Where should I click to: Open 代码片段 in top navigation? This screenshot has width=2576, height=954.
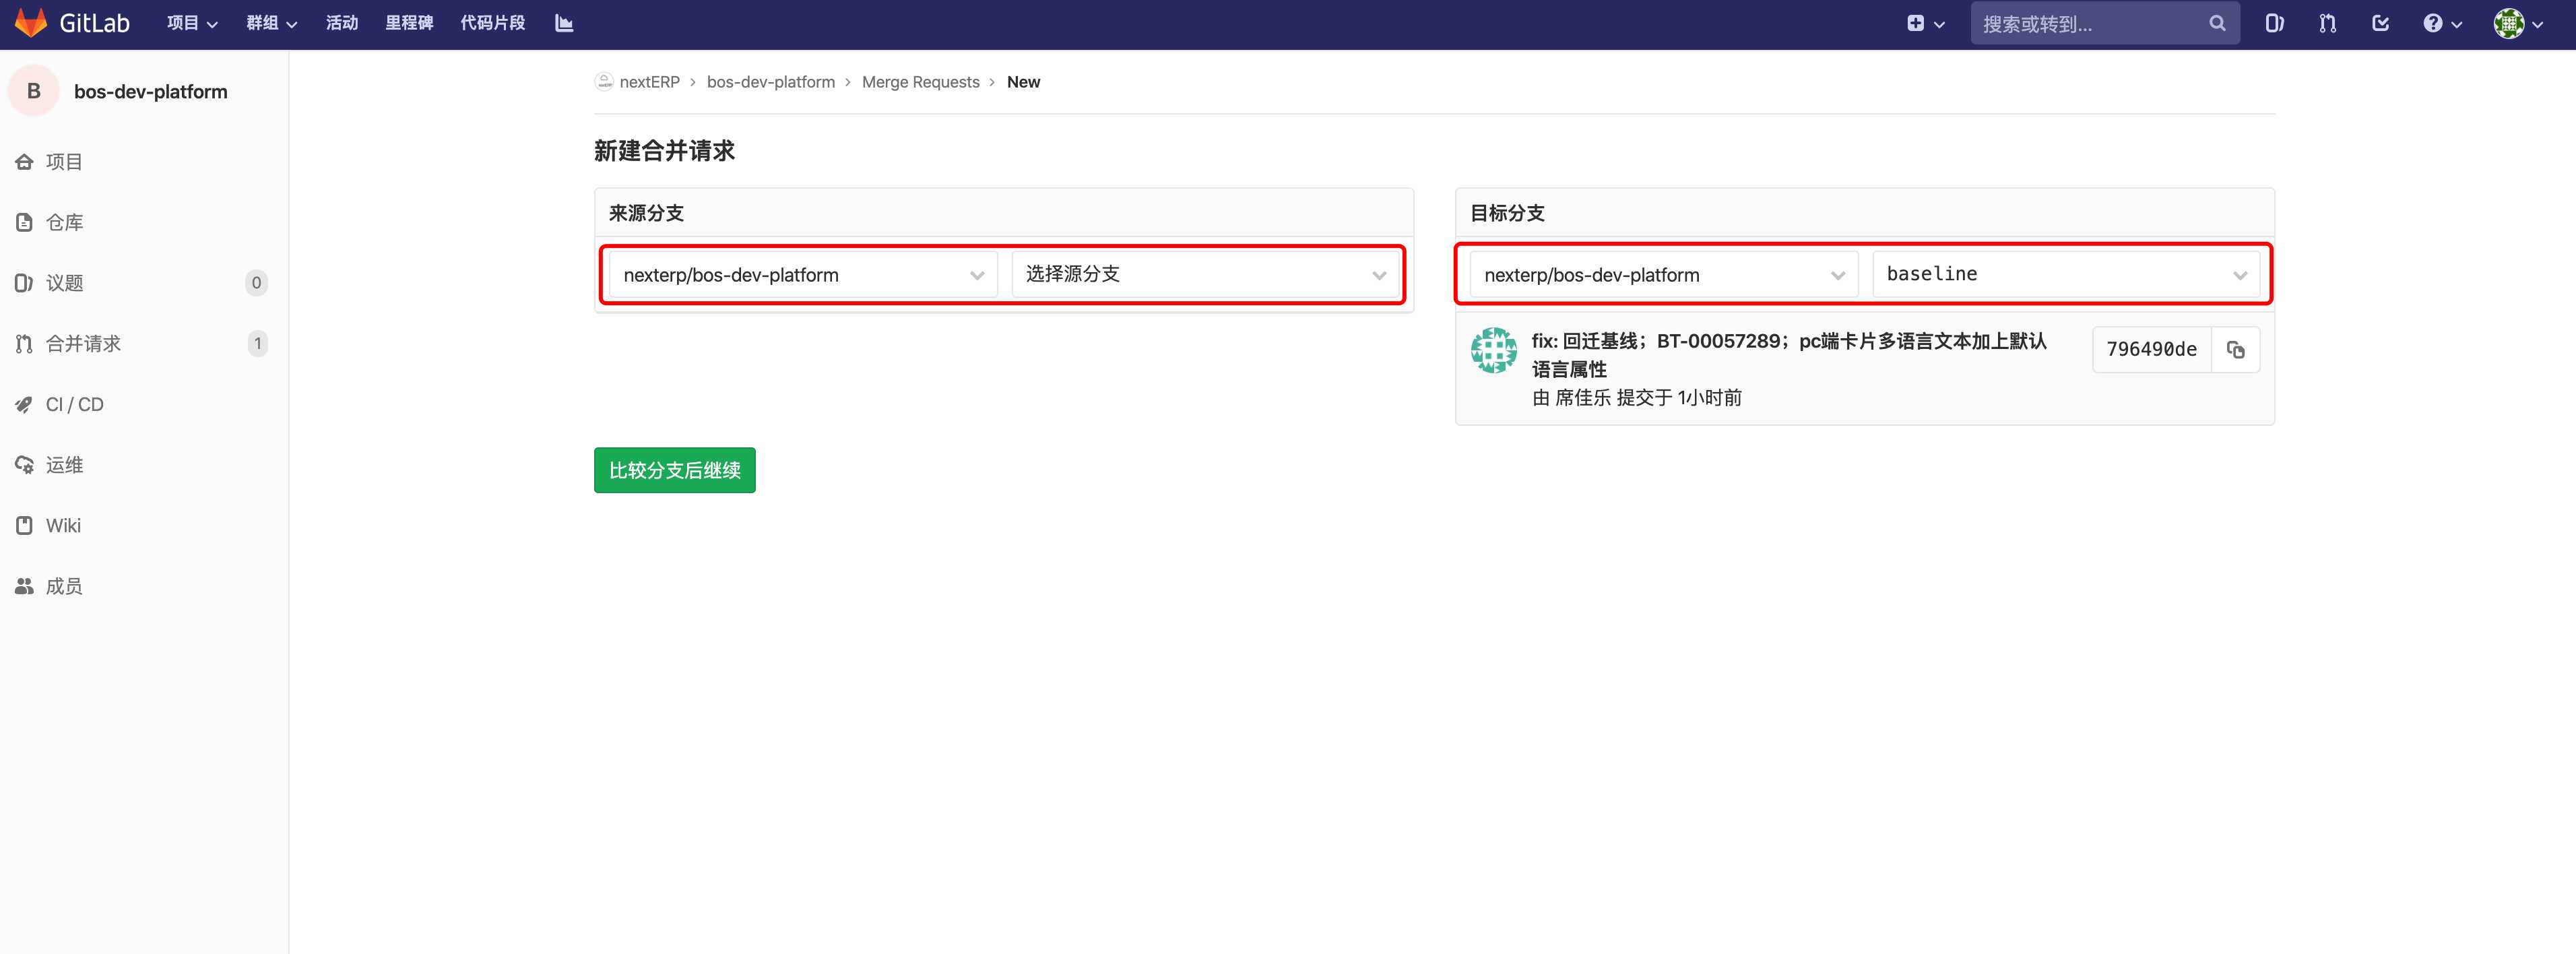(492, 23)
